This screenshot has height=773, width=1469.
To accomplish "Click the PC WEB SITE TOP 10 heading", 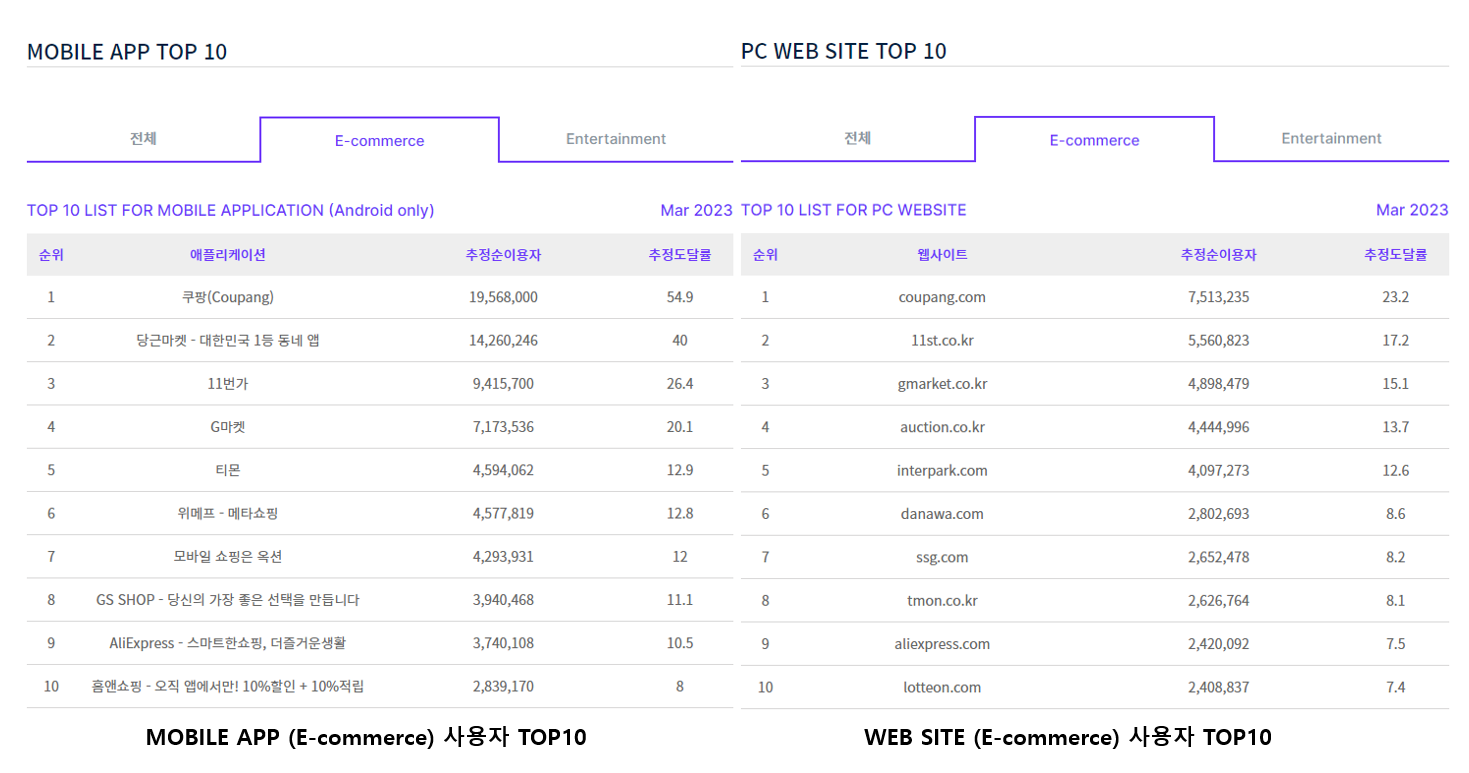I will (844, 51).
